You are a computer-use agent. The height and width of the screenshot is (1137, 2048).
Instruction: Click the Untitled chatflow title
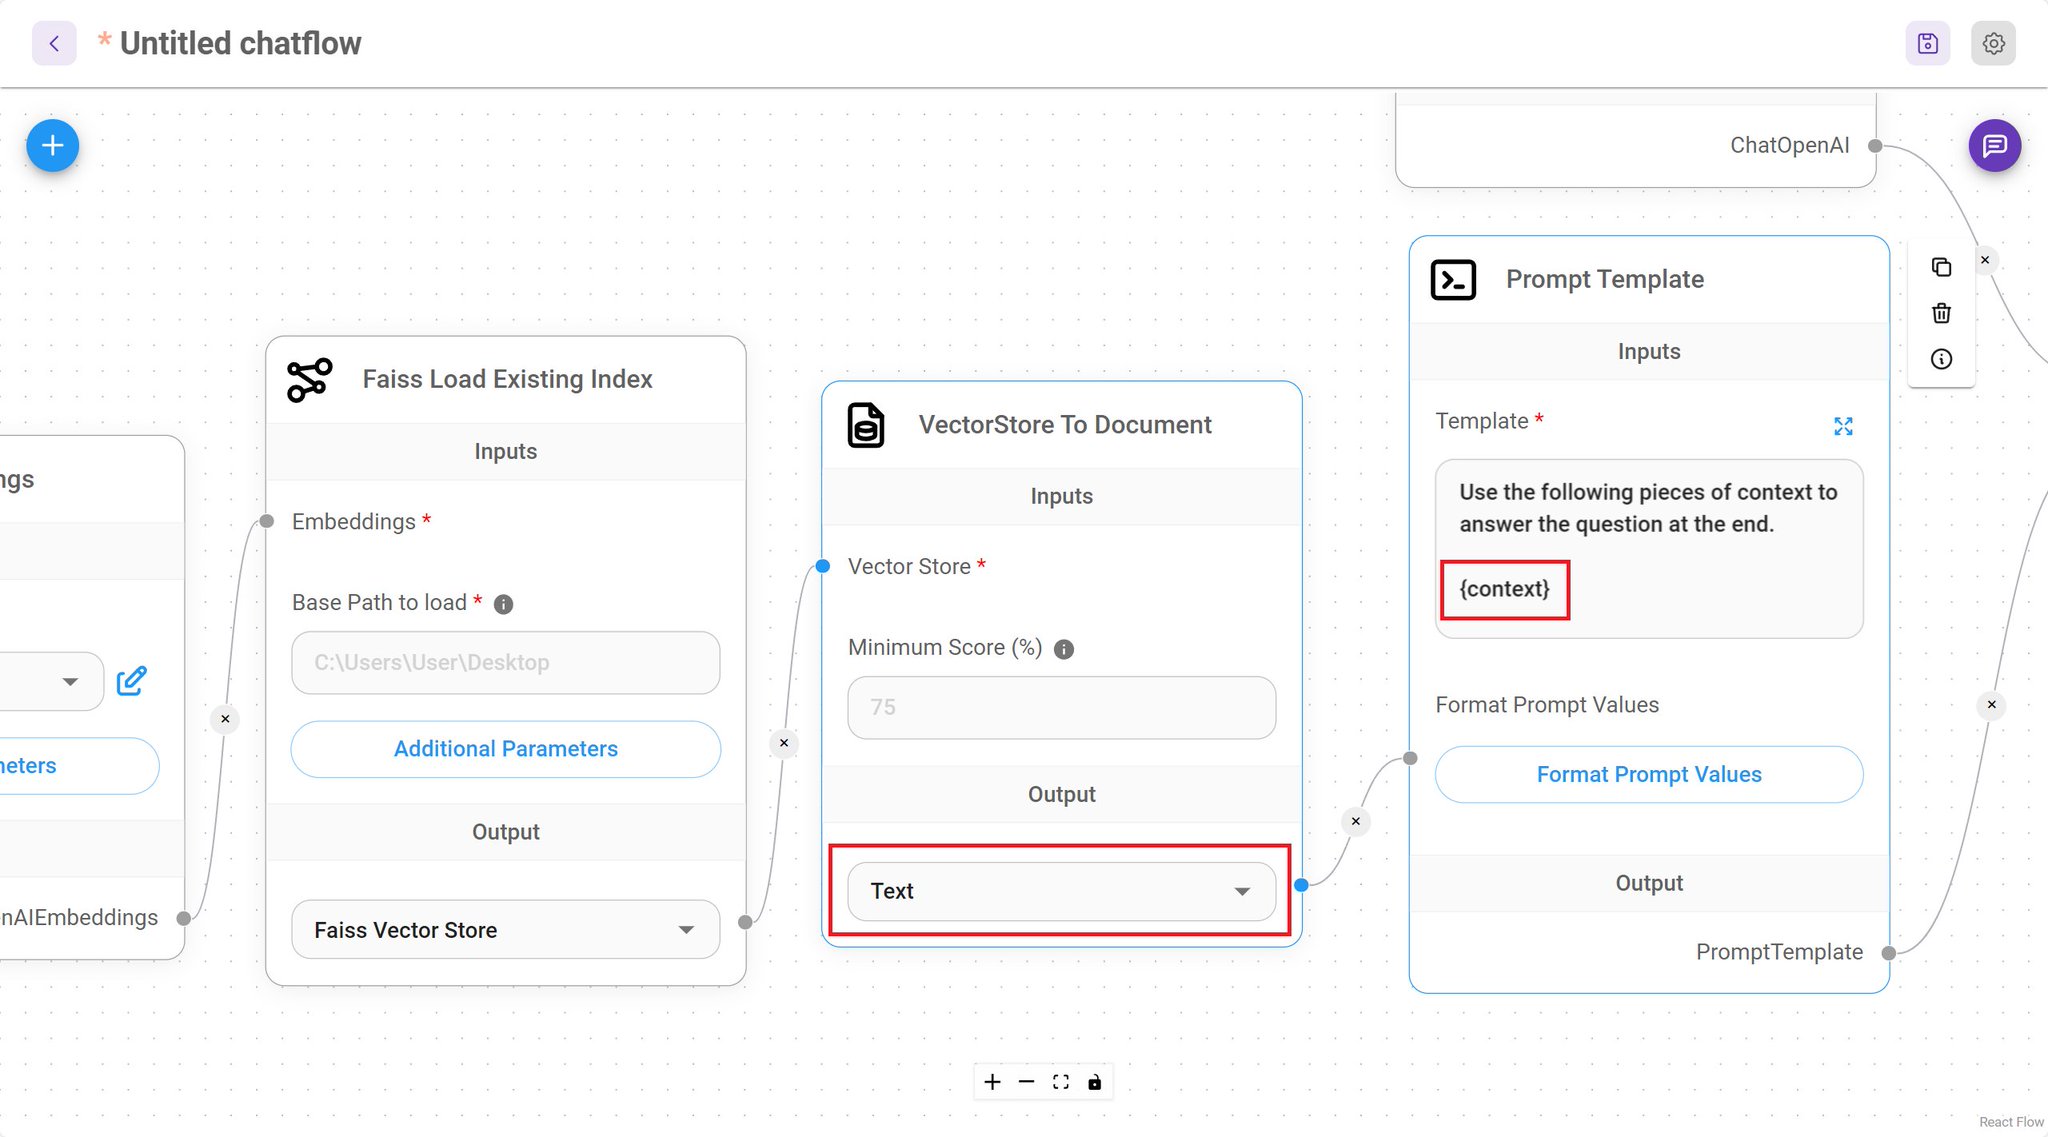[240, 43]
